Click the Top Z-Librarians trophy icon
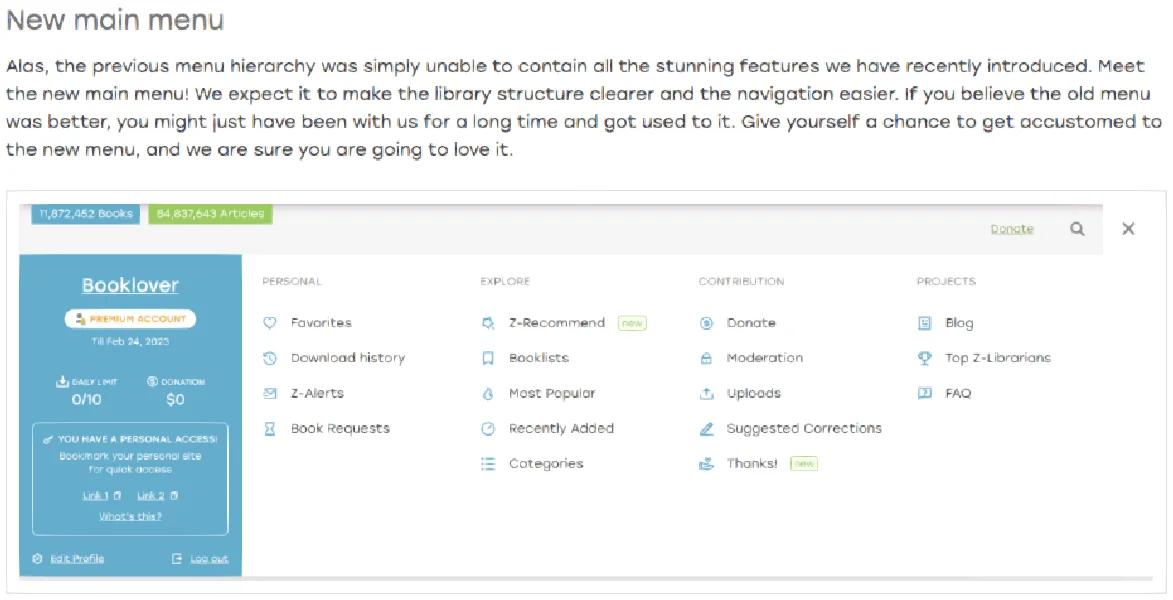The height and width of the screenshot is (600, 1173). click(925, 358)
